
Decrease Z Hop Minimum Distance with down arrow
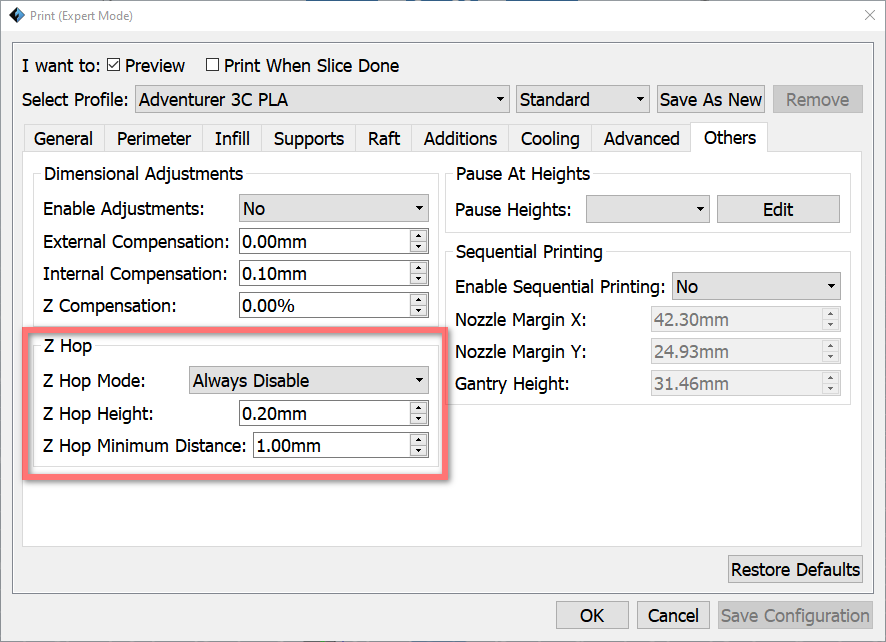(418, 451)
